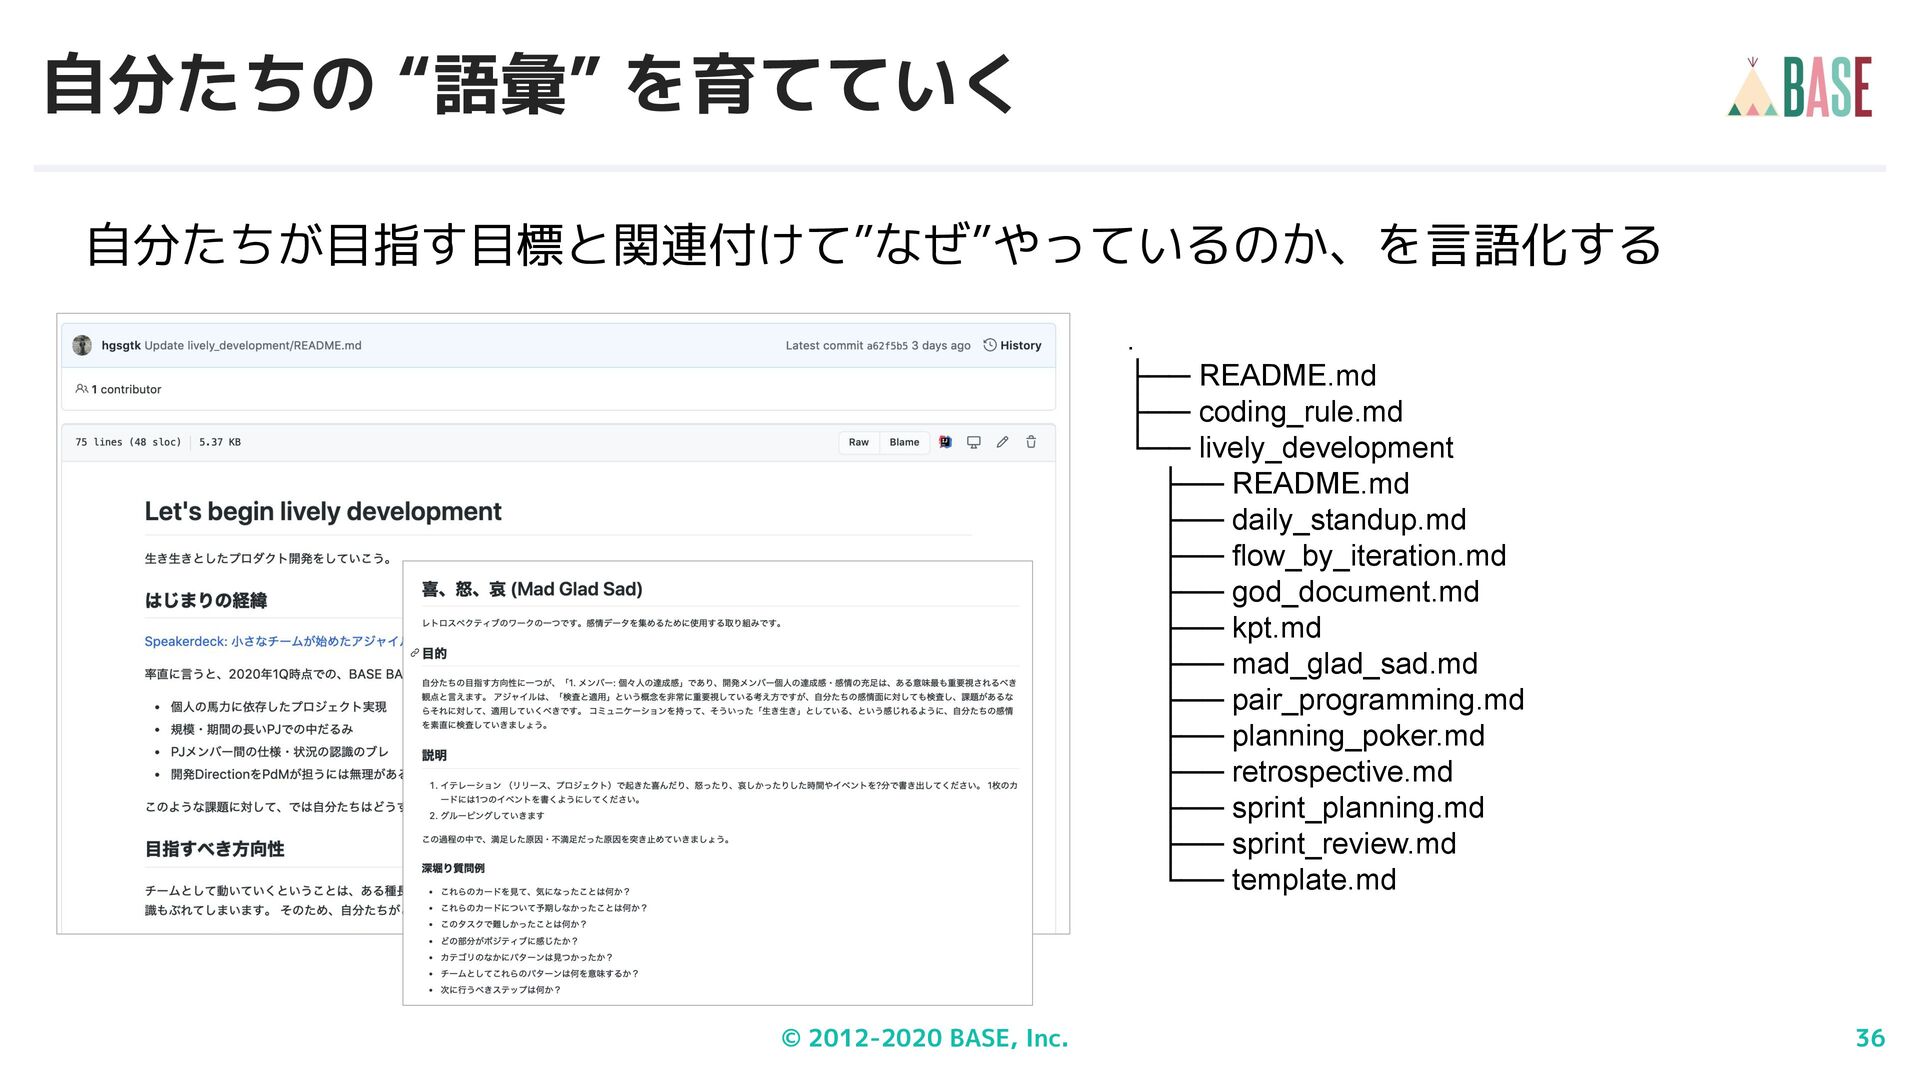Click the anchor link icon beside 目的 heading
Viewport: 1920px width, 1080px height.
coord(414,653)
